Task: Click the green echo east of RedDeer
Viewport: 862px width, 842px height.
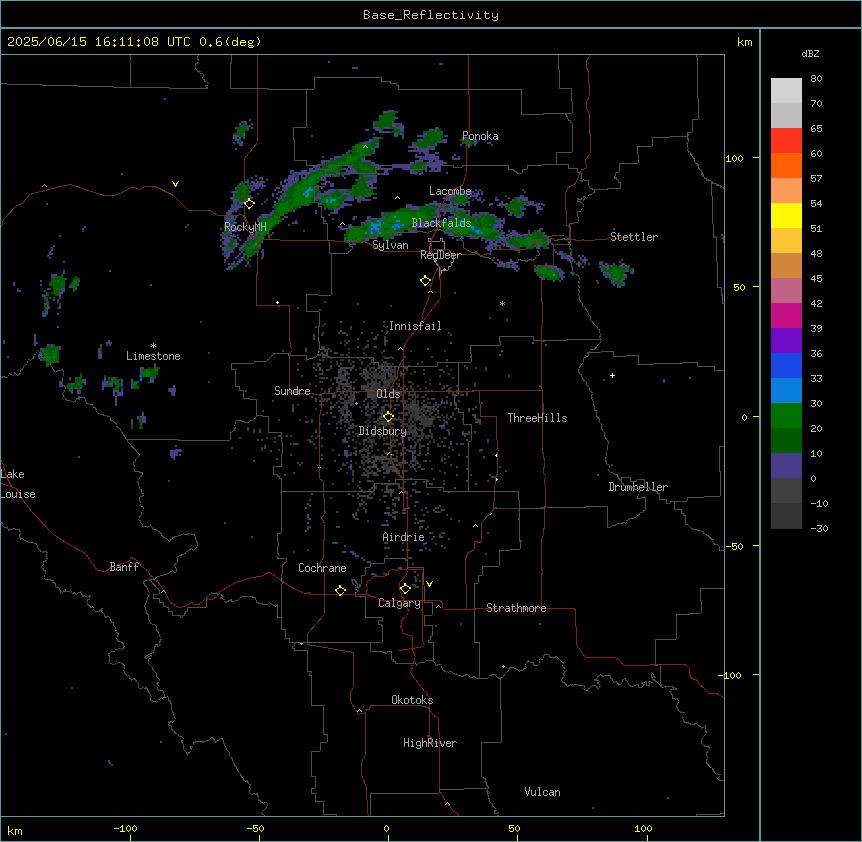Action: coord(549,272)
